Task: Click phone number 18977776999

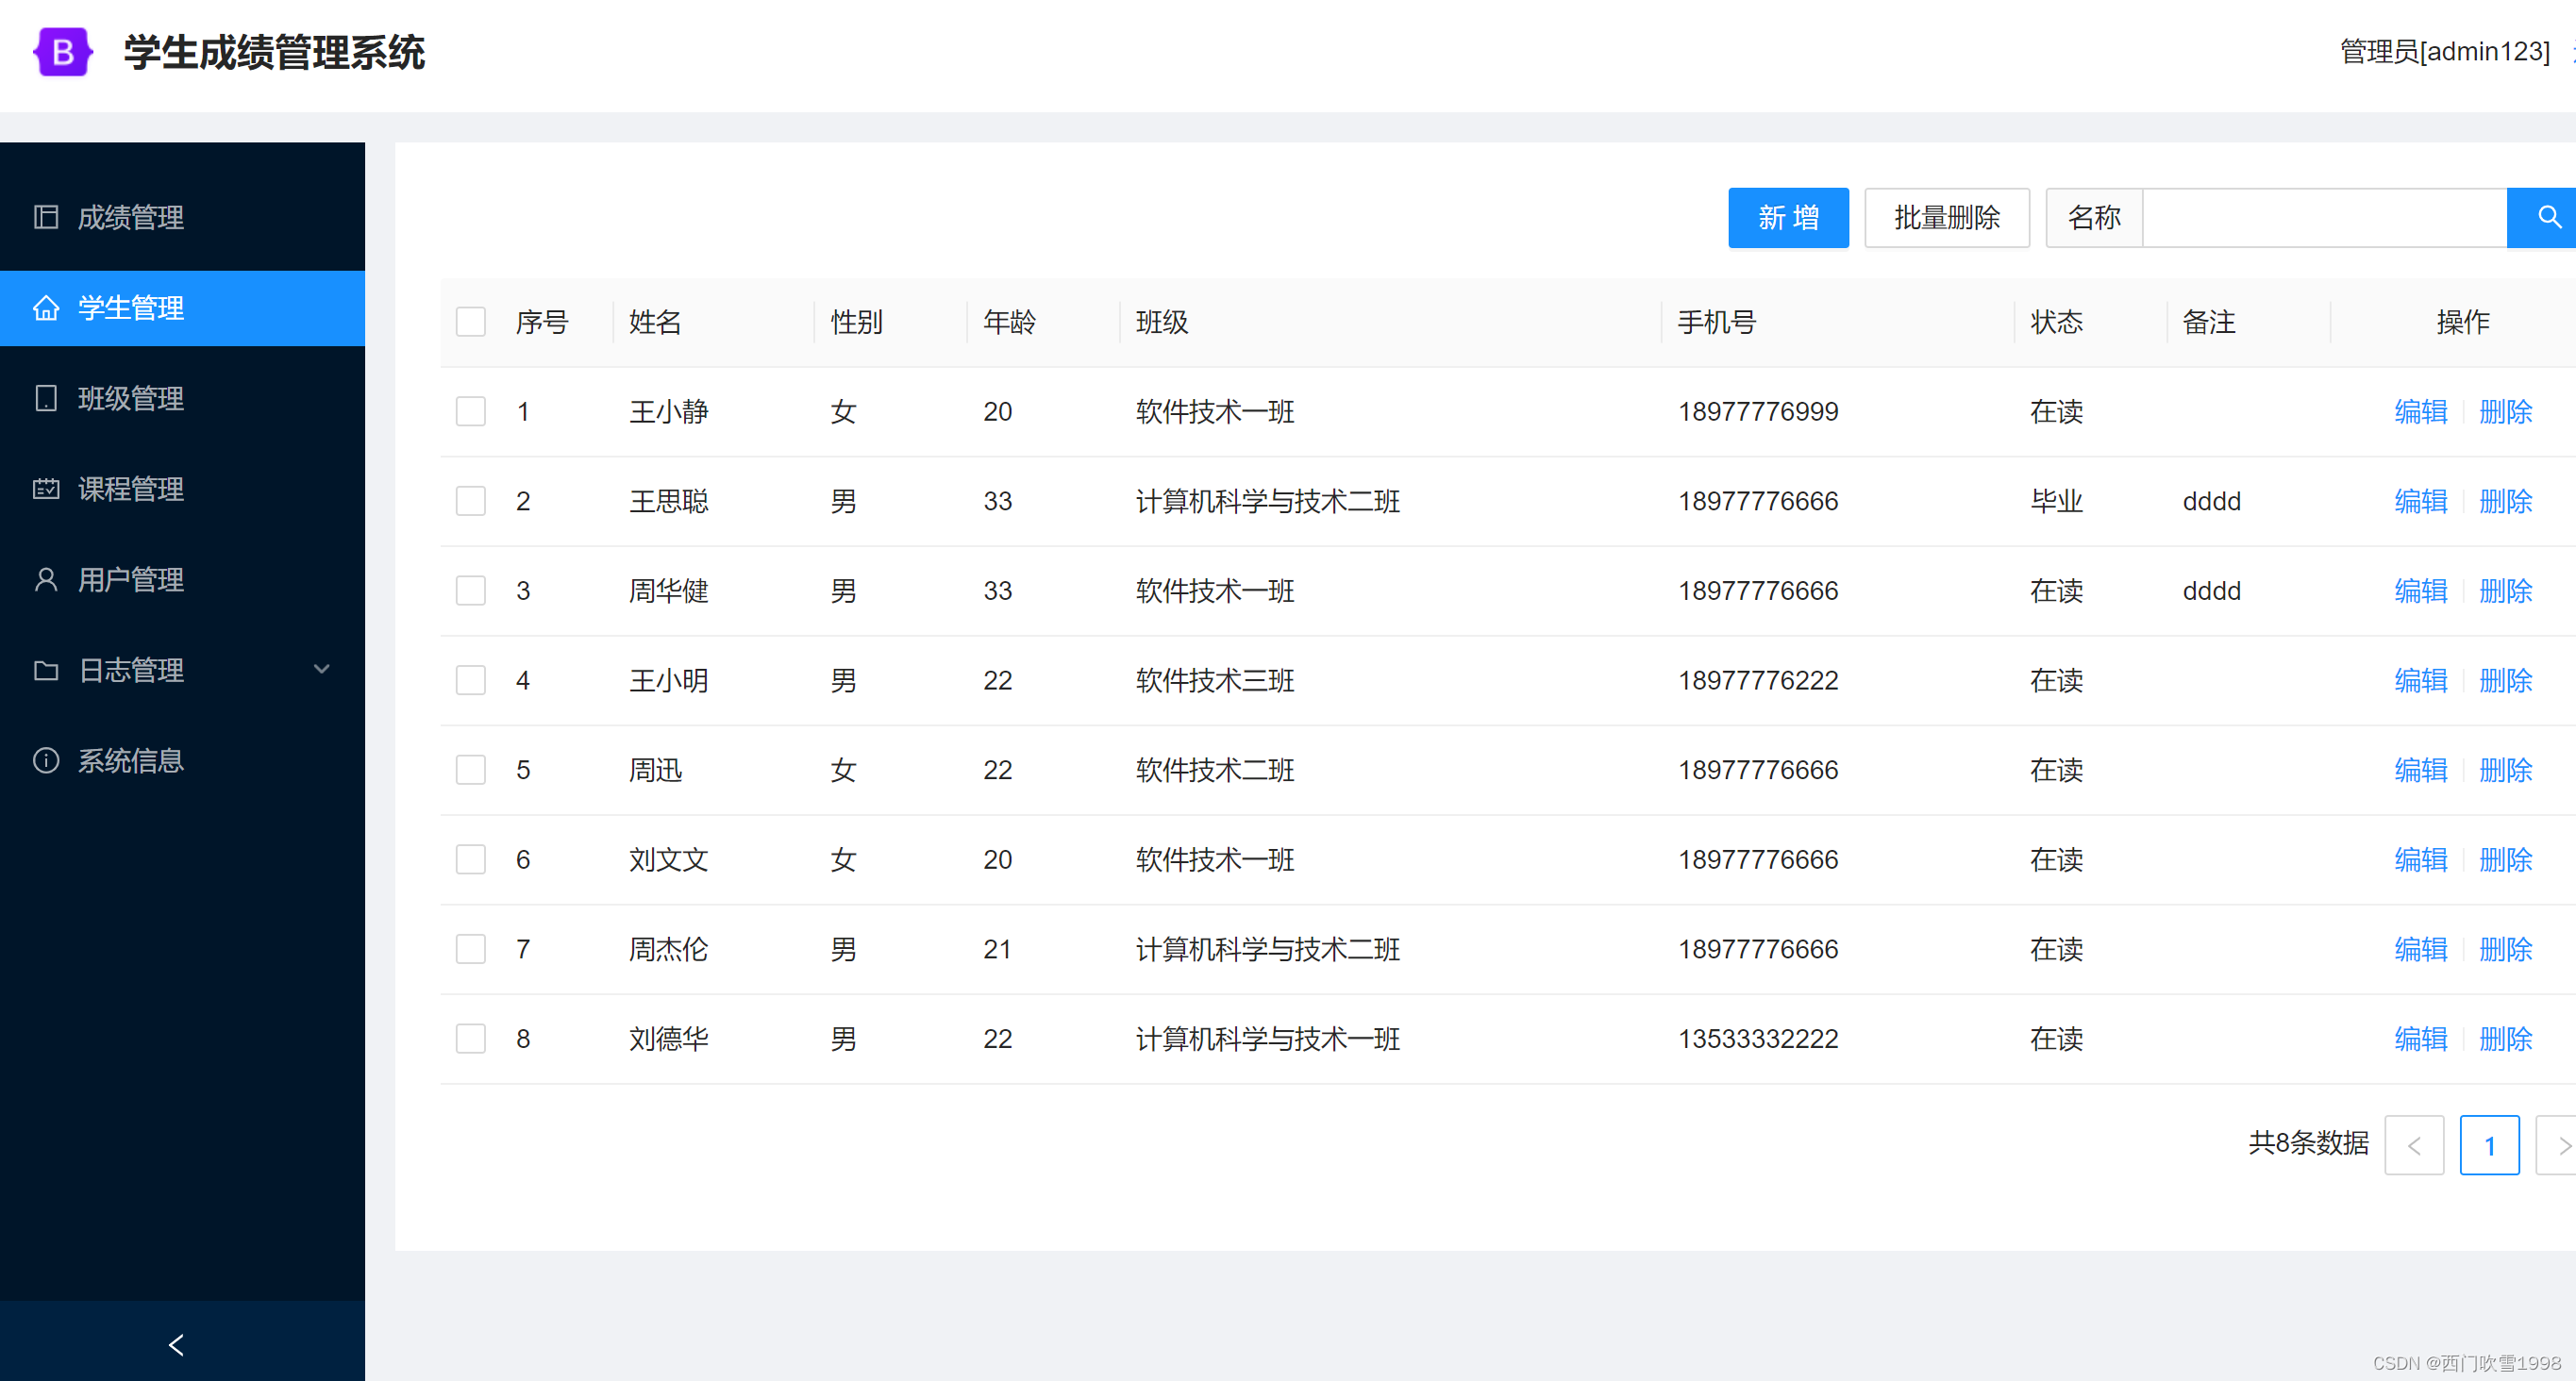Action: [1758, 411]
